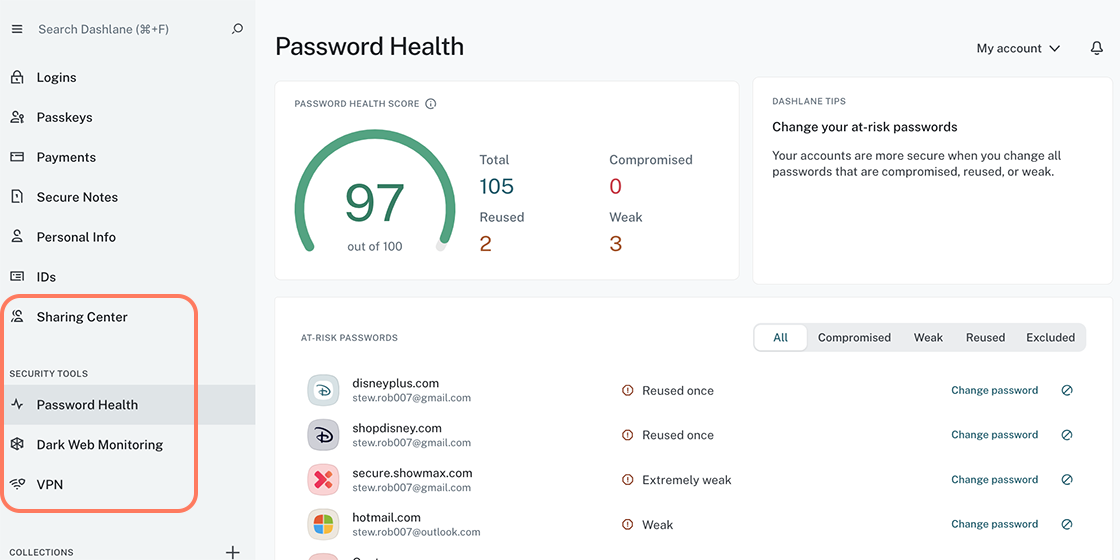Screen dimensions: 1120x560
Task: Click the Extremely weak status text
Action: pyautogui.click(x=686, y=480)
